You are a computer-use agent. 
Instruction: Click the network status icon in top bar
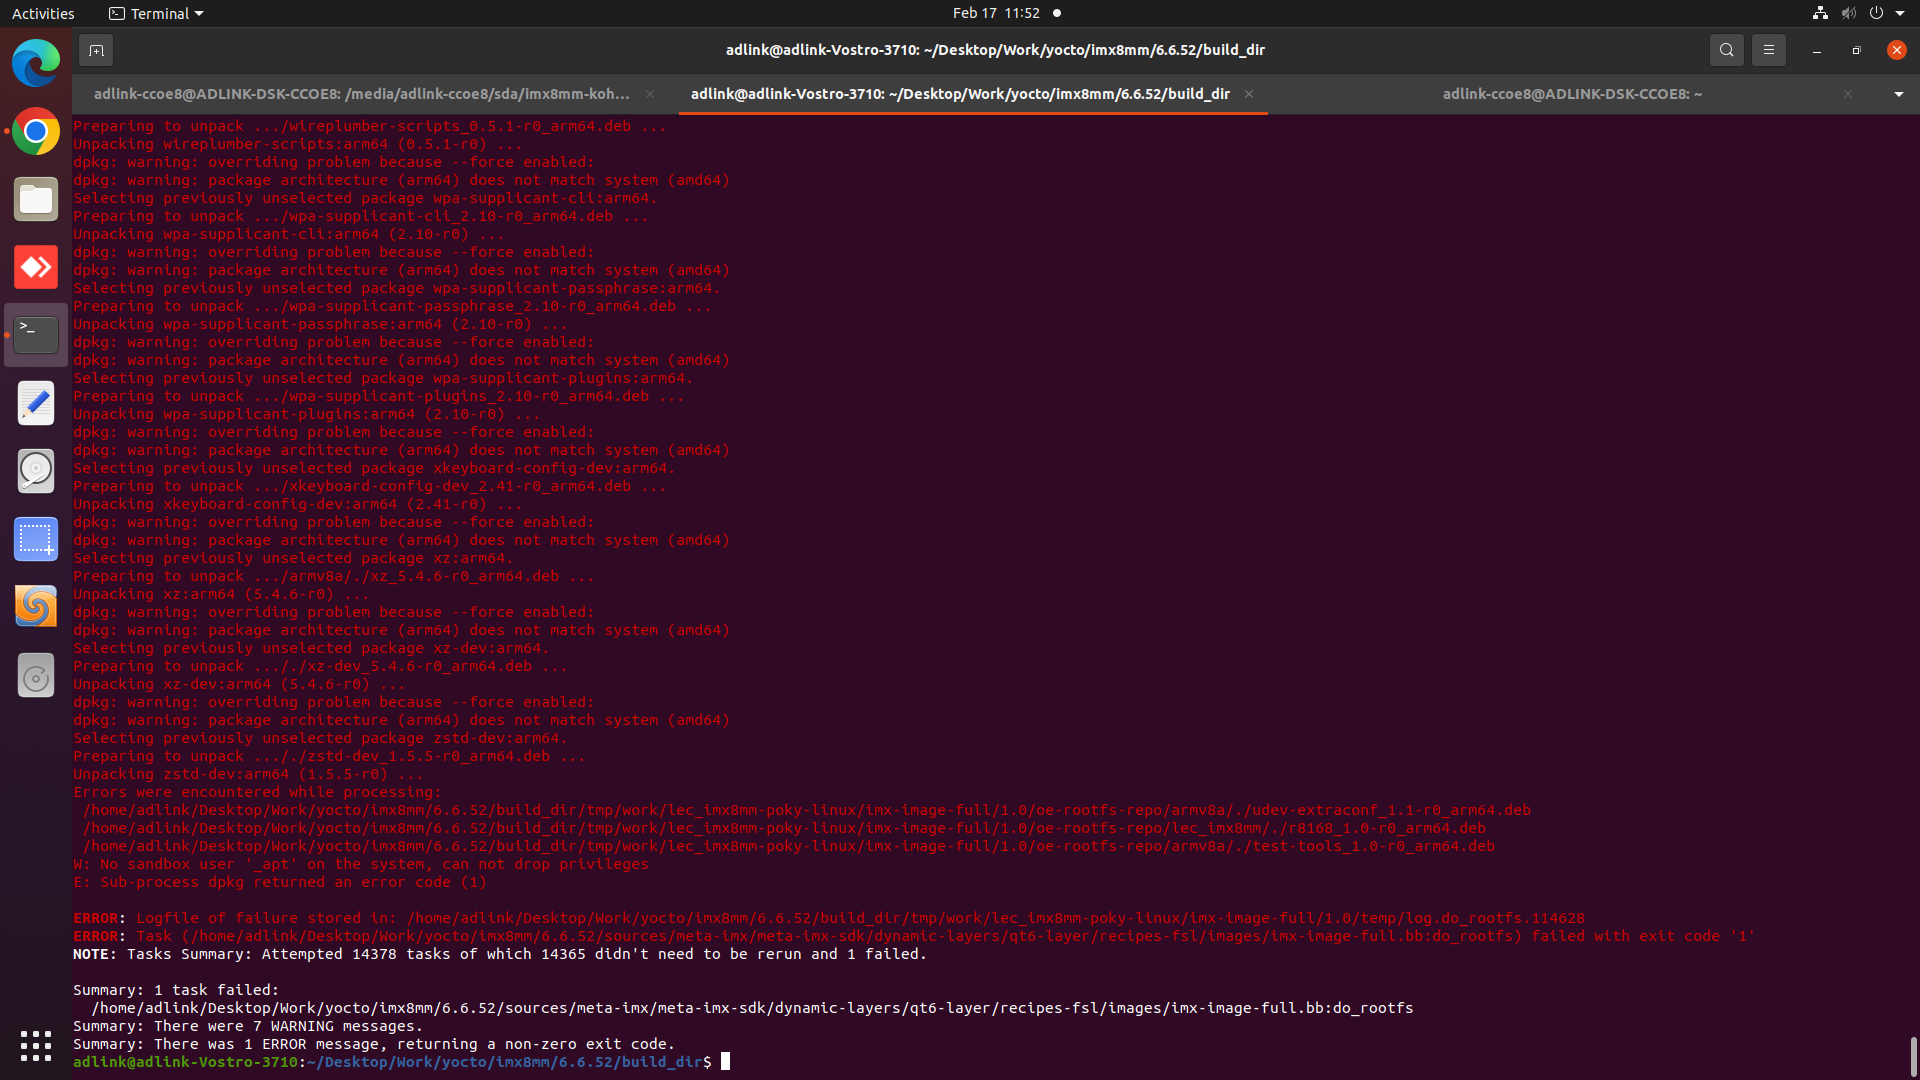coord(1819,13)
